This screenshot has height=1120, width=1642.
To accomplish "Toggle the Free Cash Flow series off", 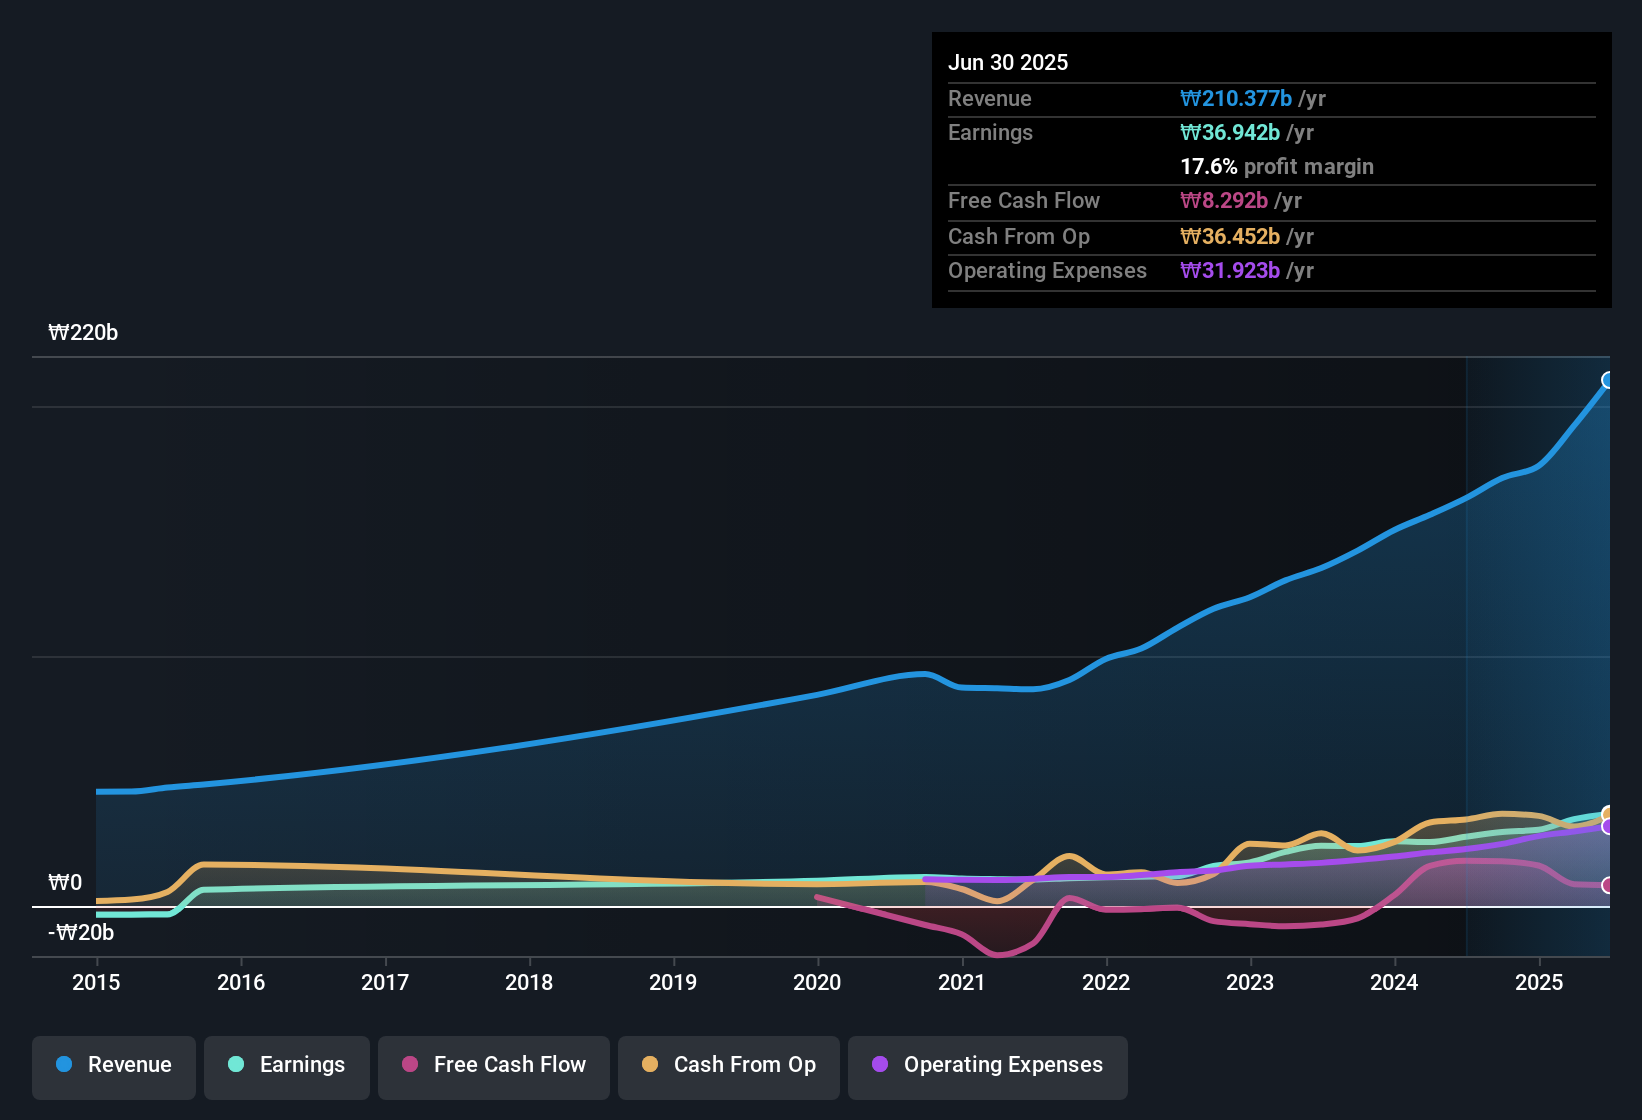I will point(493,1065).
